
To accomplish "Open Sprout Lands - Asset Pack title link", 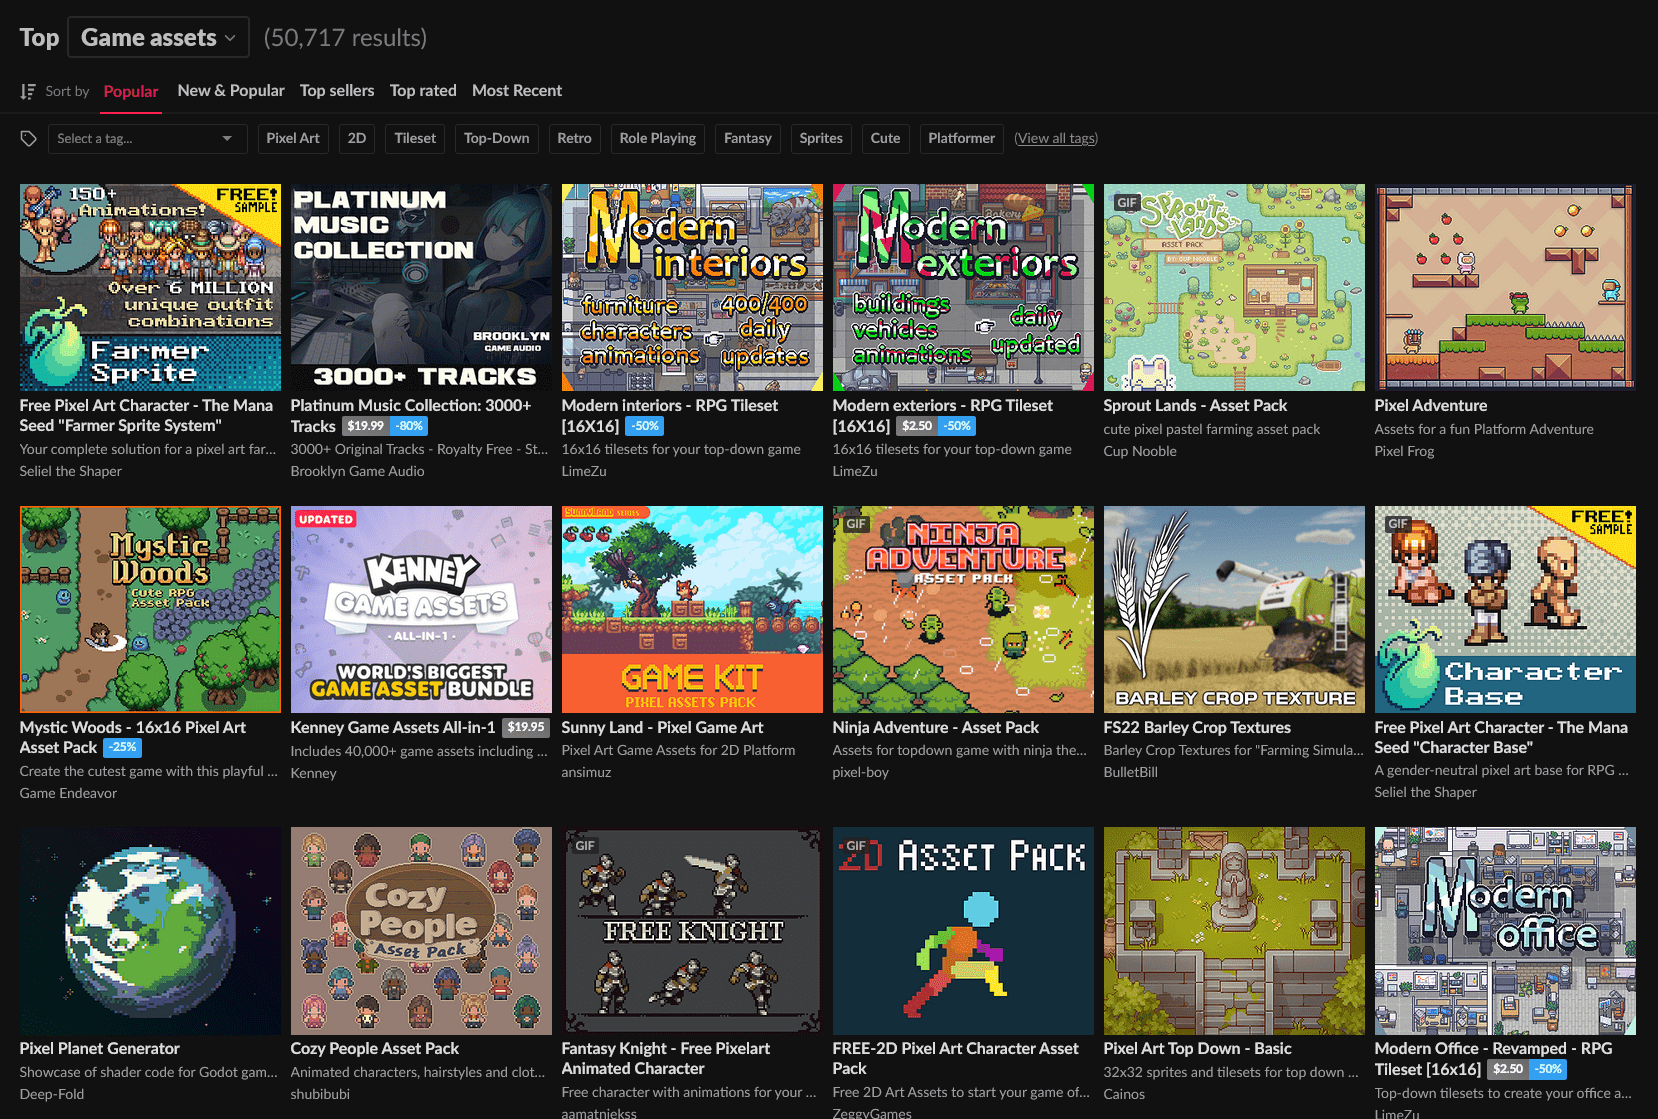I will (x=1195, y=405).
